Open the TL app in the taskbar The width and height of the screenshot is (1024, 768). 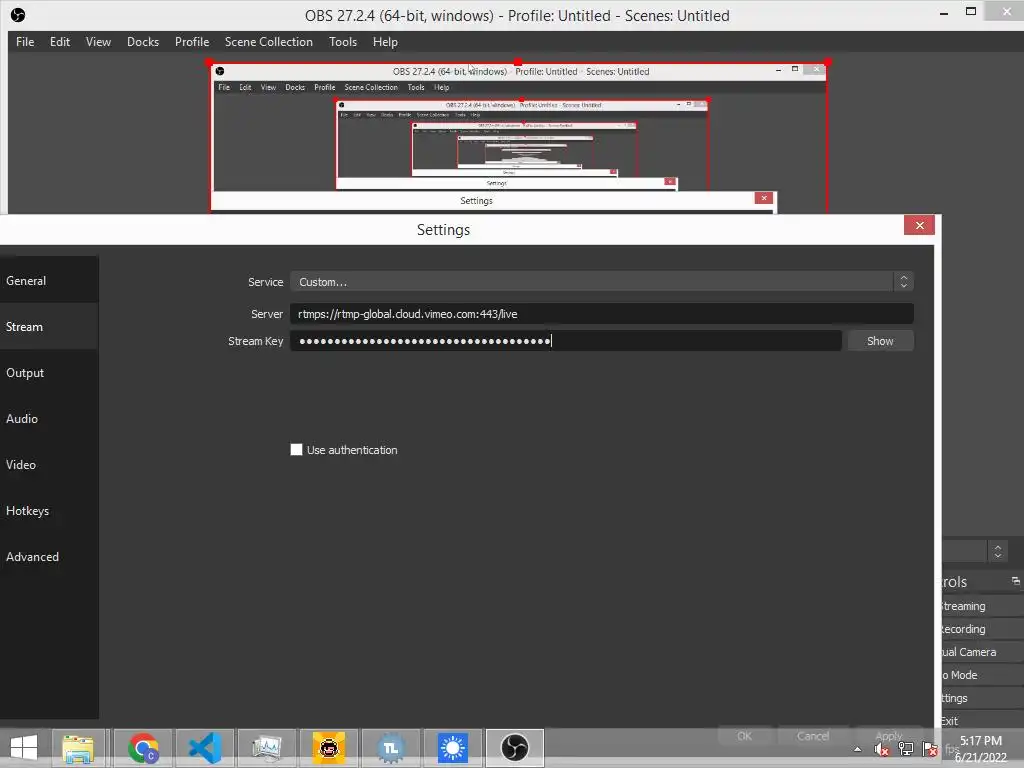(x=391, y=748)
